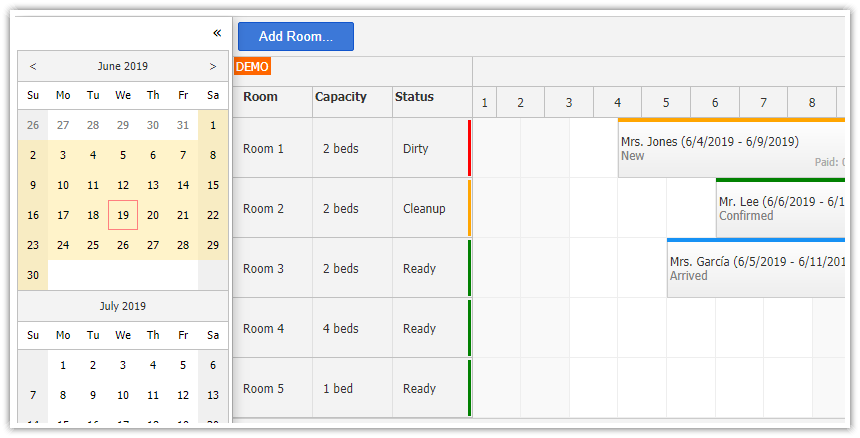The width and height of the screenshot is (860, 438).
Task: Click the Status column header
Action: pyautogui.click(x=415, y=97)
